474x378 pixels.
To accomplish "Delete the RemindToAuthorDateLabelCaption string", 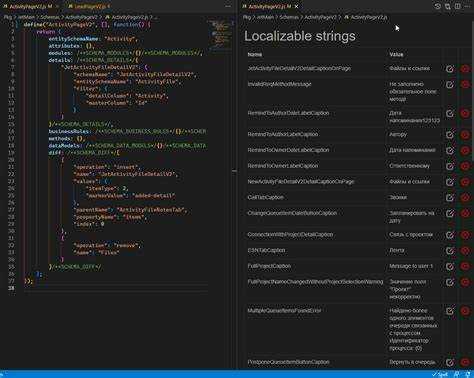I will [x=465, y=114].
